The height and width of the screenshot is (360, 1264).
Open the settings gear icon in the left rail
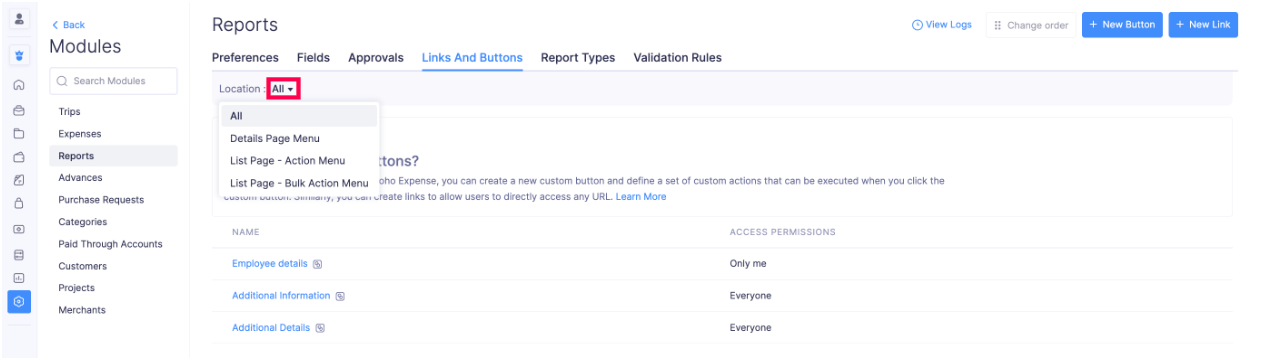point(19,301)
